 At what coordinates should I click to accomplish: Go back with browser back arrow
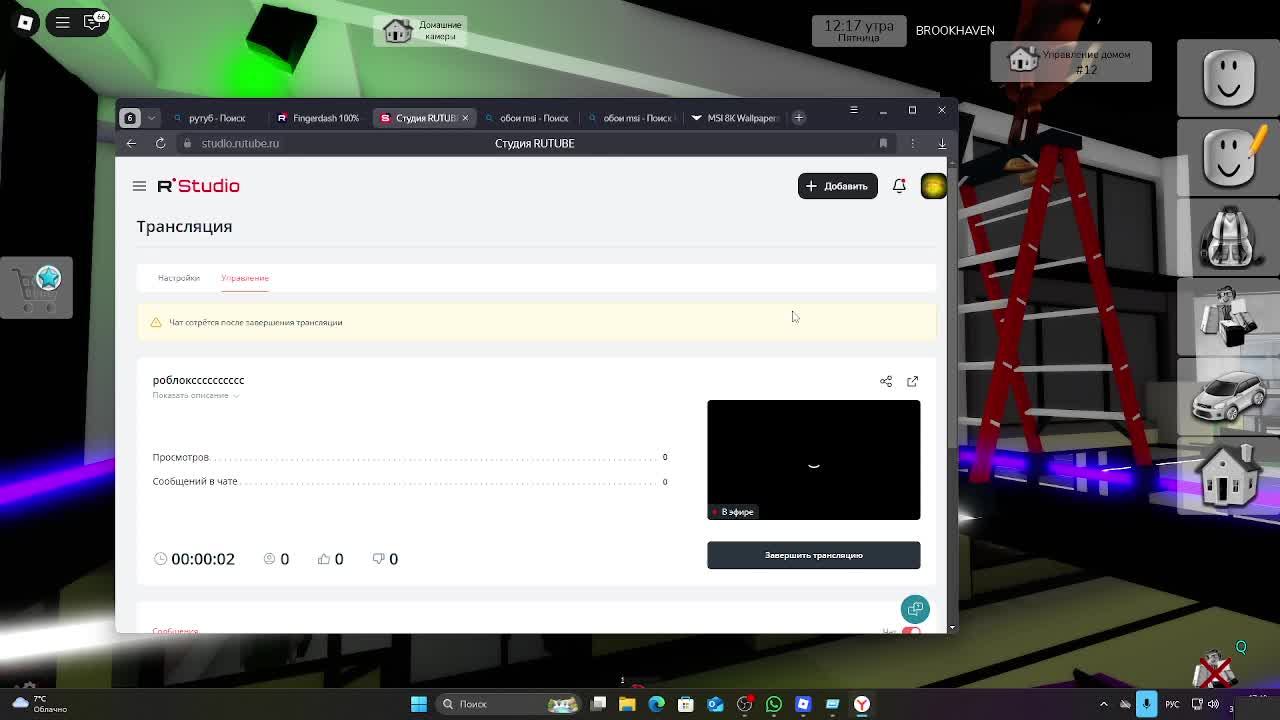(131, 143)
